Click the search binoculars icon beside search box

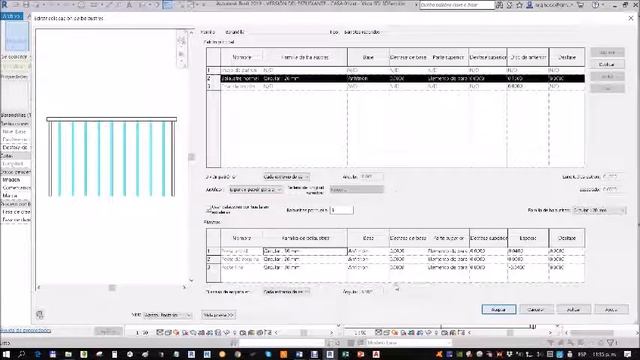[499, 5]
